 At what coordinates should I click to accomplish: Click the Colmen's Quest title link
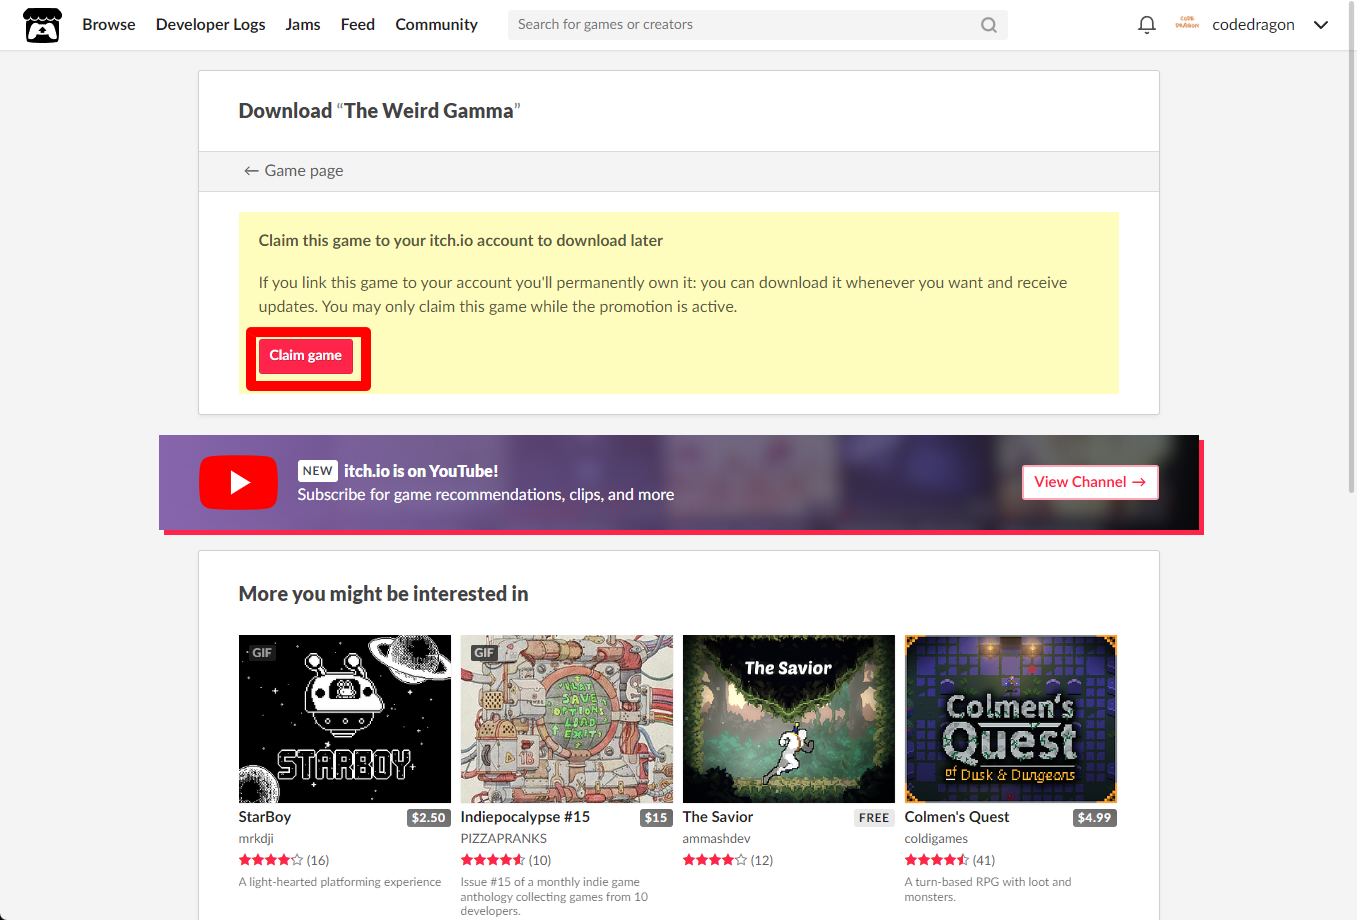pyautogui.click(x=957, y=817)
